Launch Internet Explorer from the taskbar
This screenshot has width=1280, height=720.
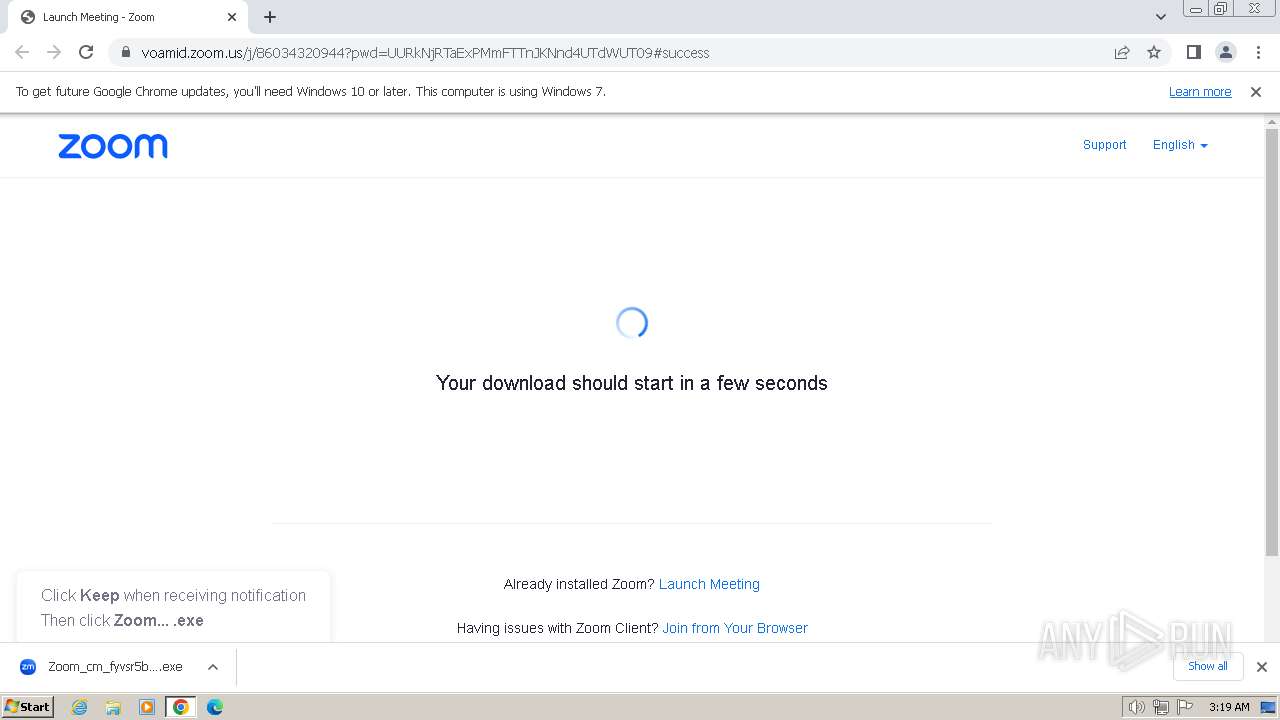pyautogui.click(x=79, y=707)
